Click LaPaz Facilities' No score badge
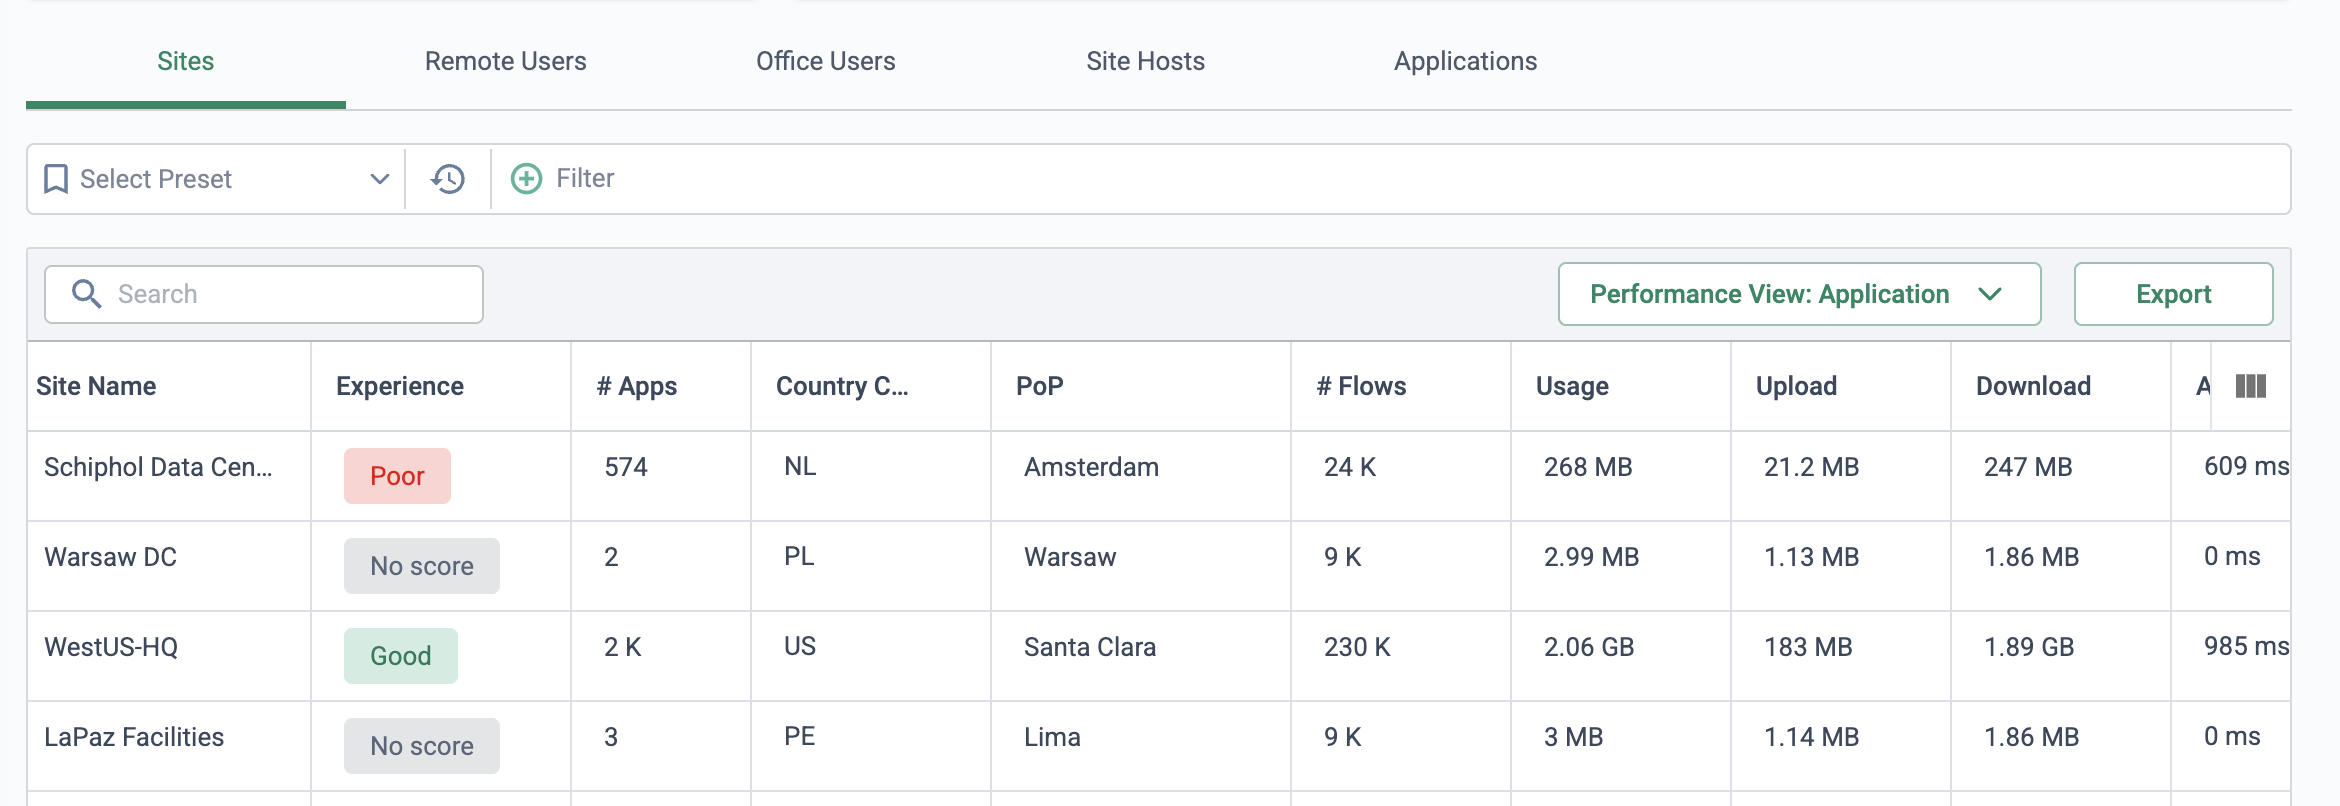 [422, 746]
